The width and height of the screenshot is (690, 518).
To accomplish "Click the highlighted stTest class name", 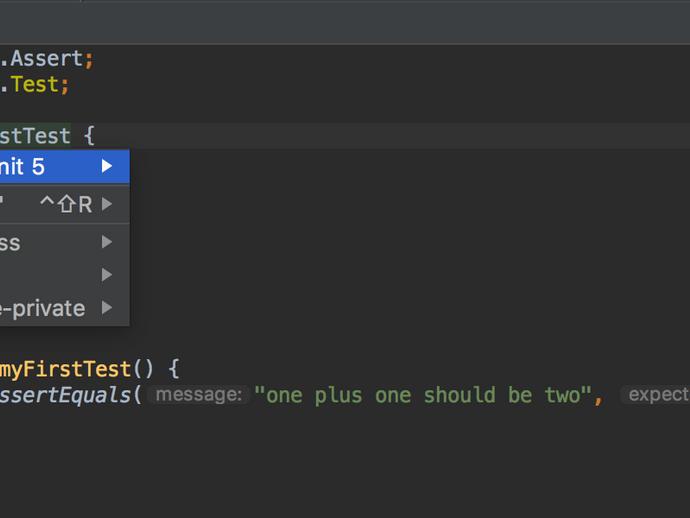I will [35, 136].
